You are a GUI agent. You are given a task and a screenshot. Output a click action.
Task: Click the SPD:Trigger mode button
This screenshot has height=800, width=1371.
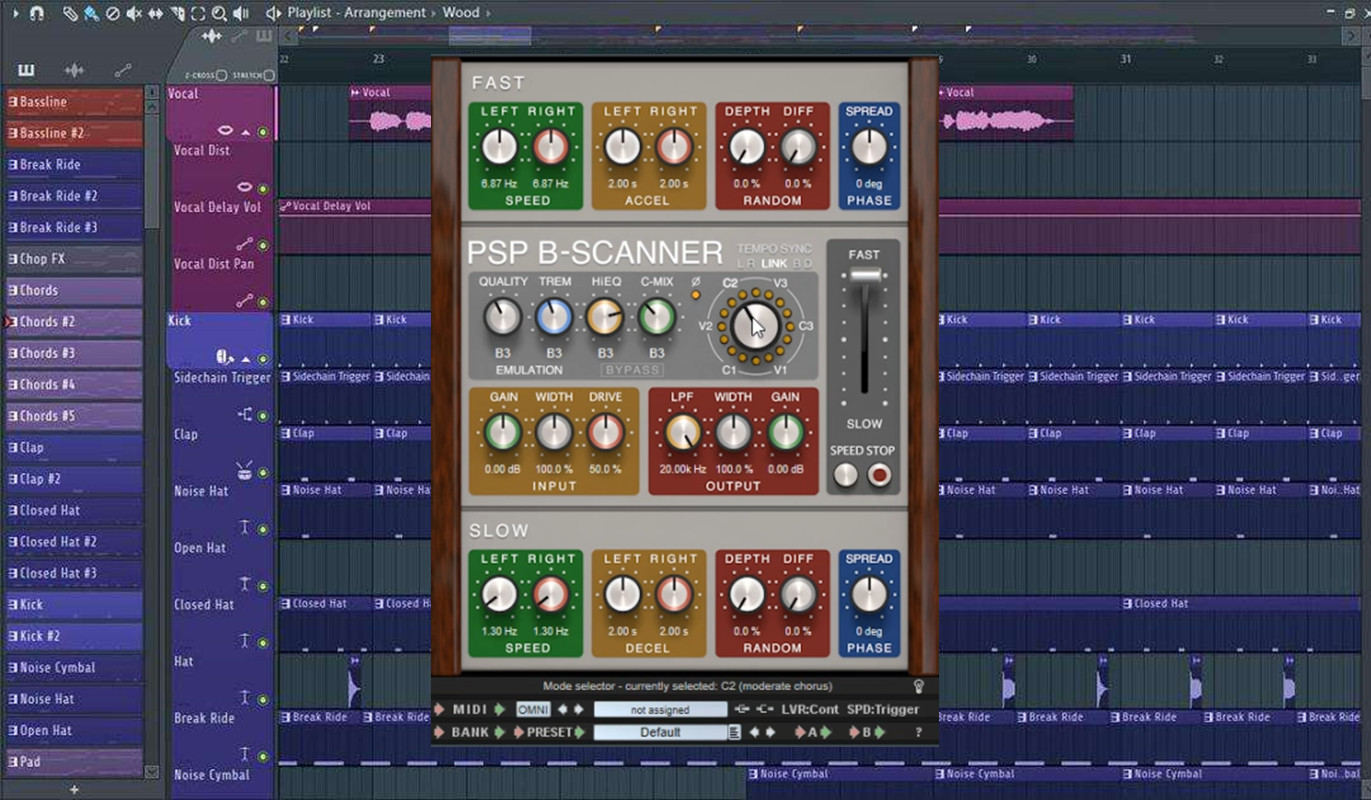(883, 709)
